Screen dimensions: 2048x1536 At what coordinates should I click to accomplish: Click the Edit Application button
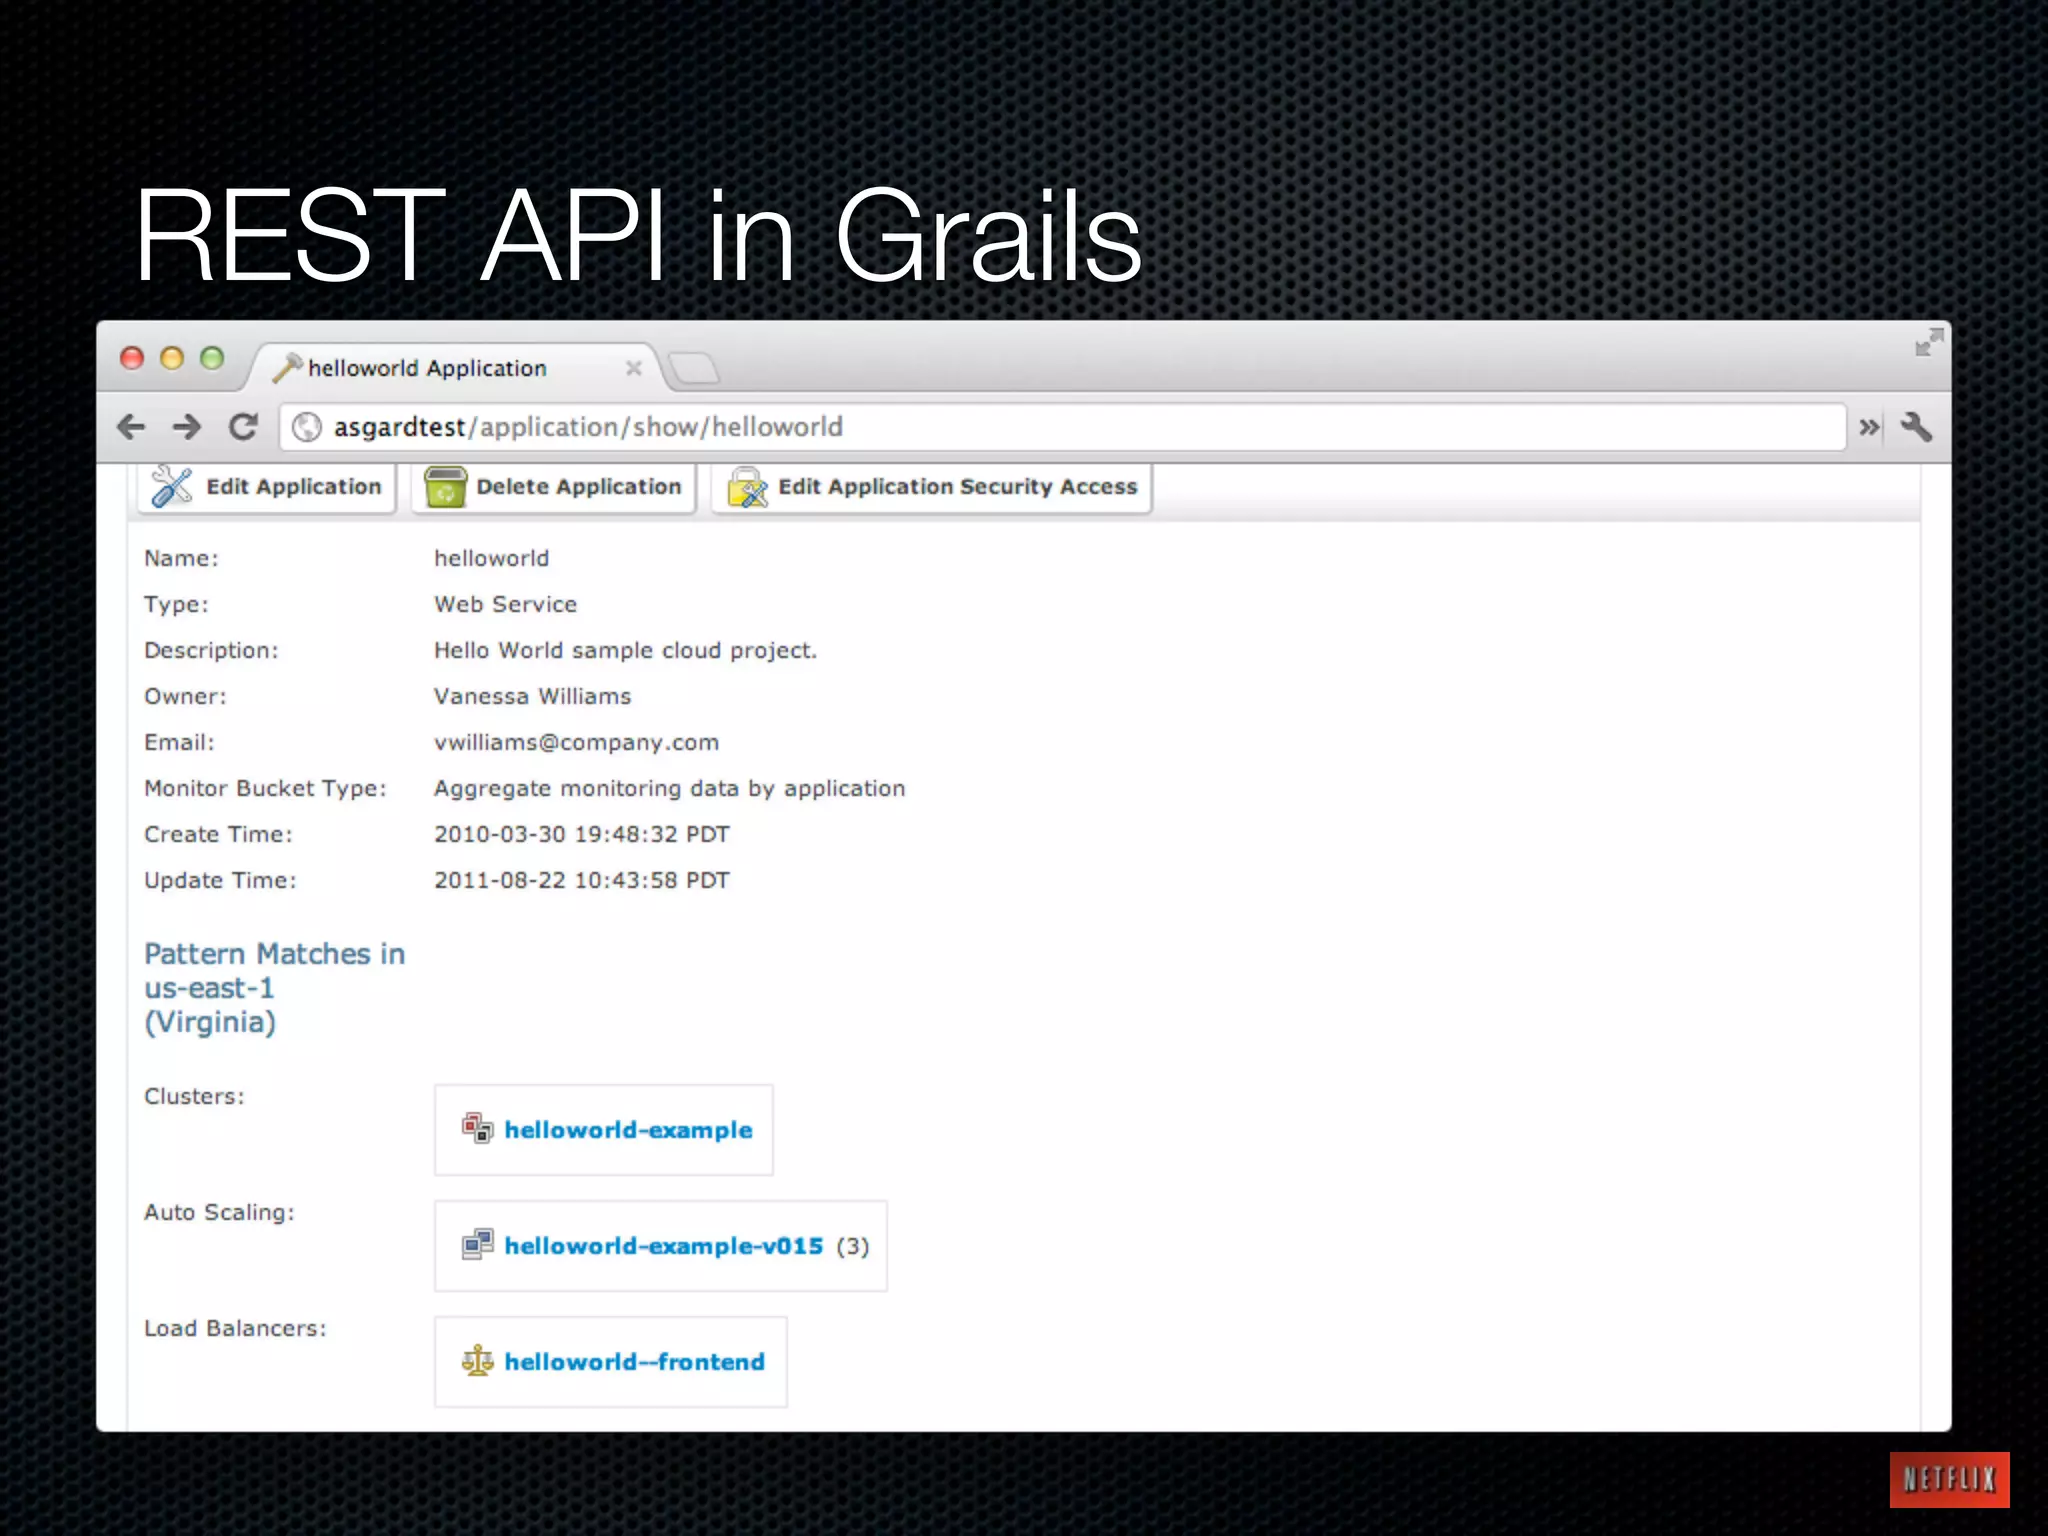267,487
